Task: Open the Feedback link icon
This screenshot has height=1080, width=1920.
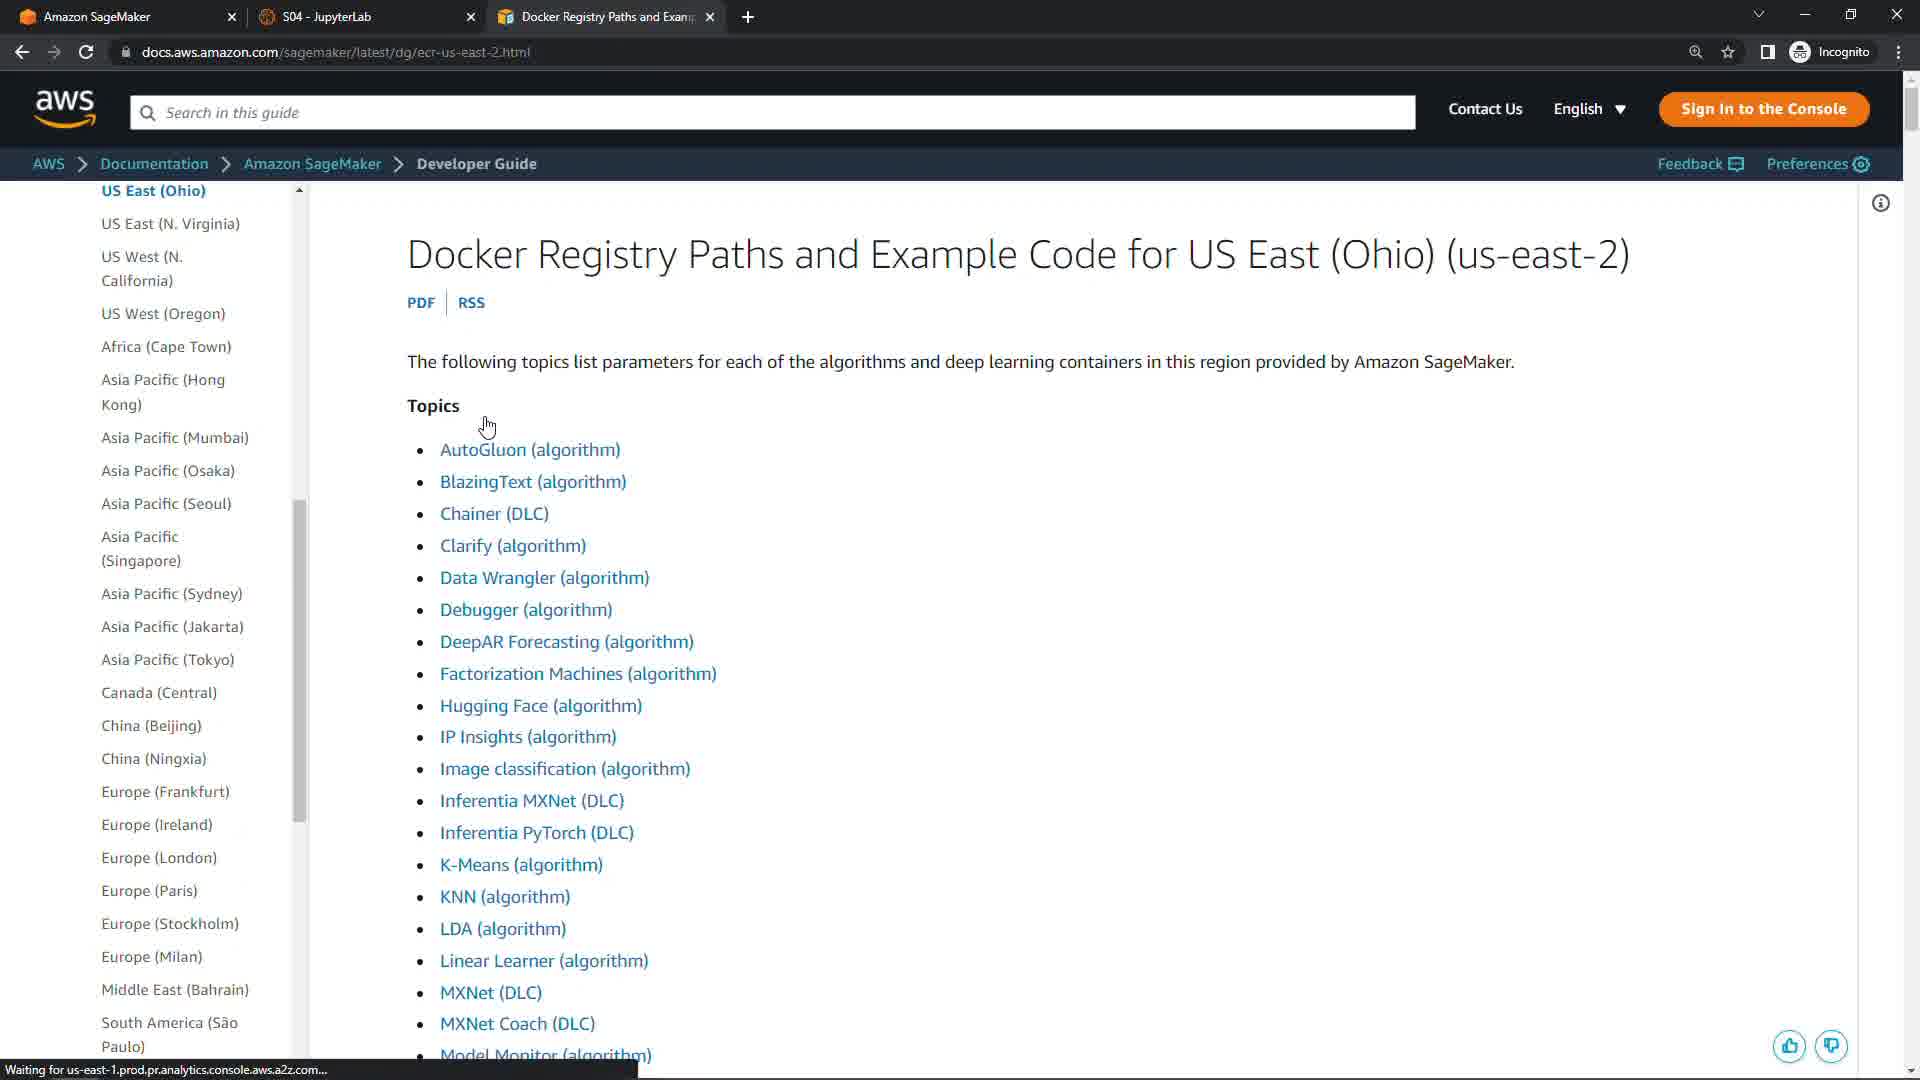Action: pos(1700,164)
